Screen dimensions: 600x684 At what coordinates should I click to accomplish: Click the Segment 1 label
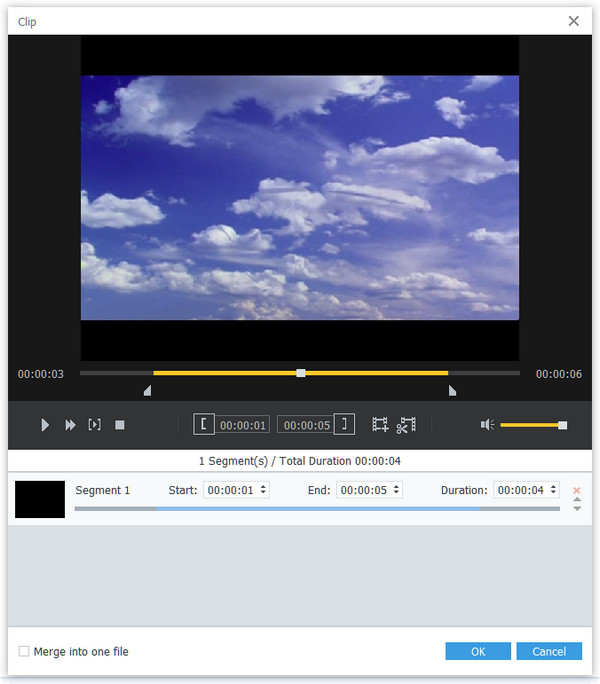point(103,490)
